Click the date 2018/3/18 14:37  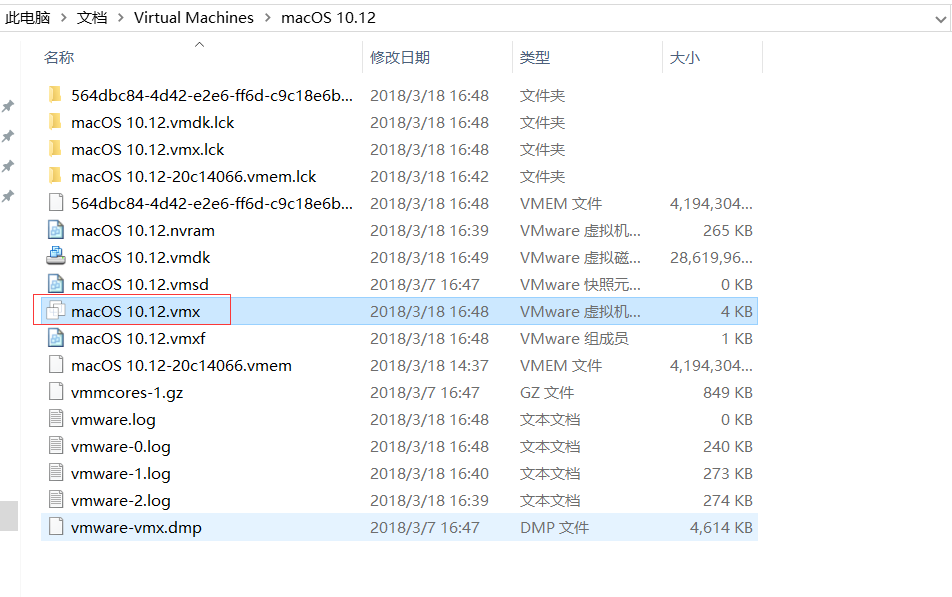[x=429, y=366]
